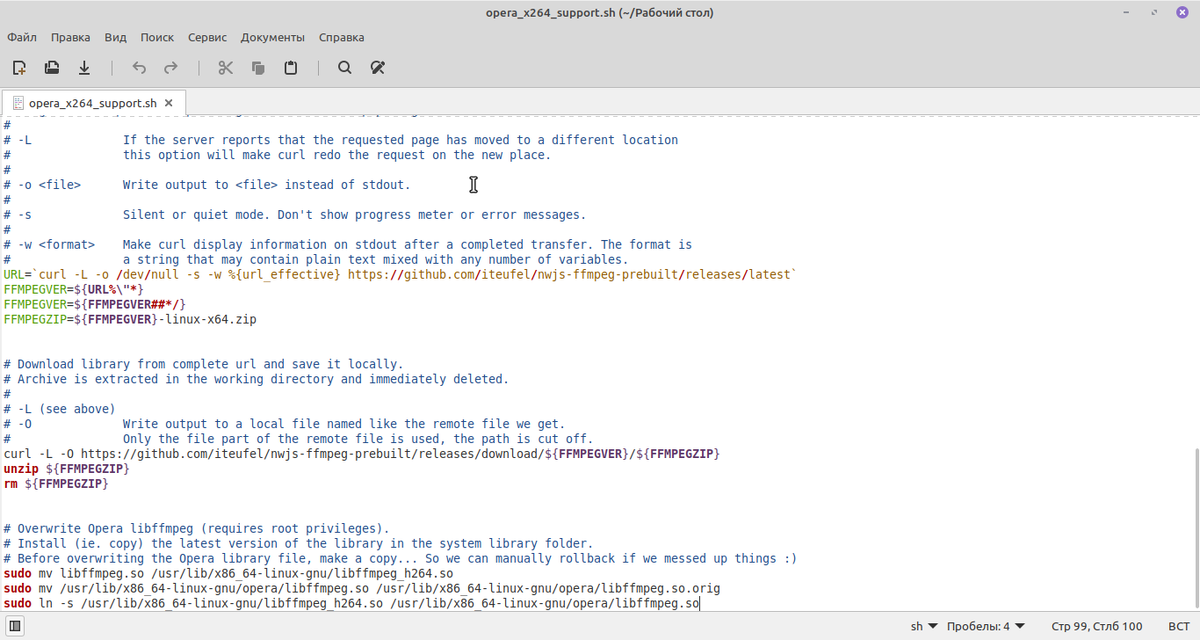
Task: Click the '# Install (ie. copy)' comment line
Action: point(299,544)
